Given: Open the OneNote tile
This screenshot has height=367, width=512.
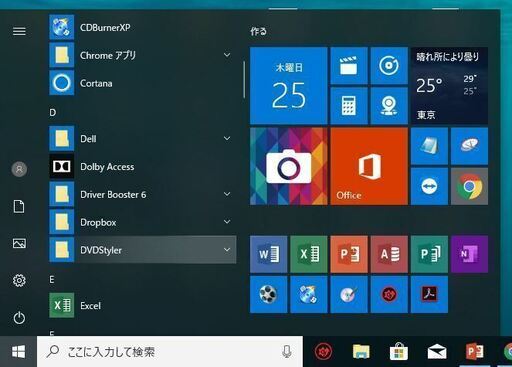Looking at the screenshot, I should [x=469, y=254].
